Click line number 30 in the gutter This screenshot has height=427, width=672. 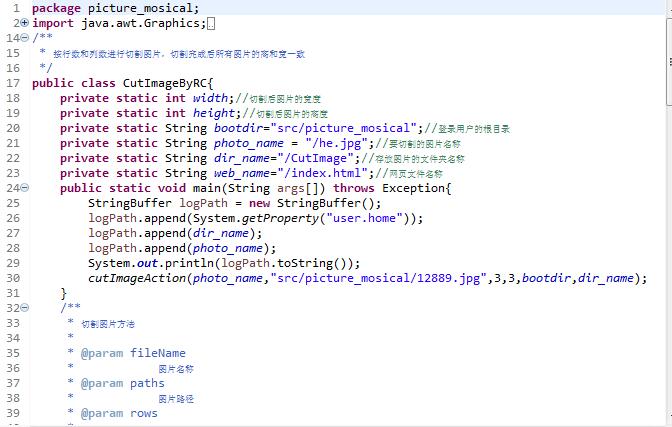pyautogui.click(x=13, y=278)
